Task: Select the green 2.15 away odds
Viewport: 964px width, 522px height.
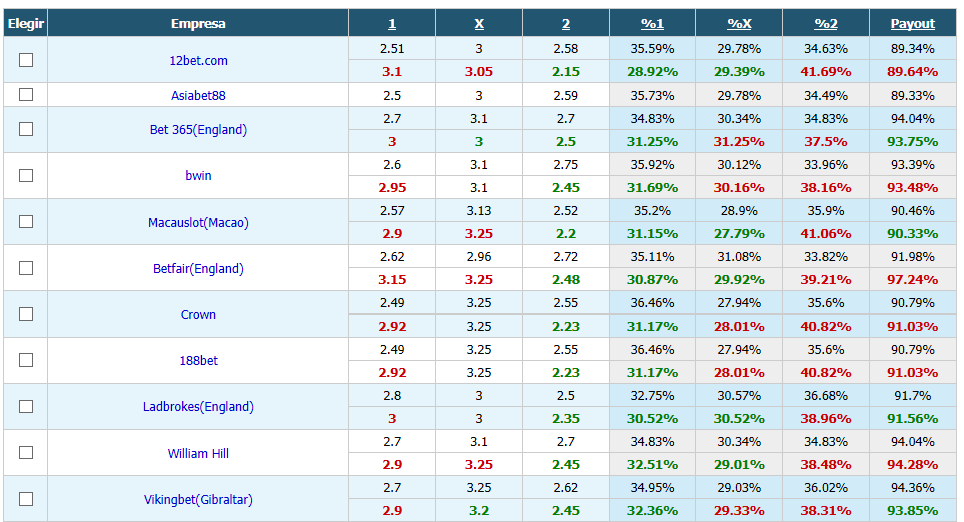Action: [x=566, y=71]
